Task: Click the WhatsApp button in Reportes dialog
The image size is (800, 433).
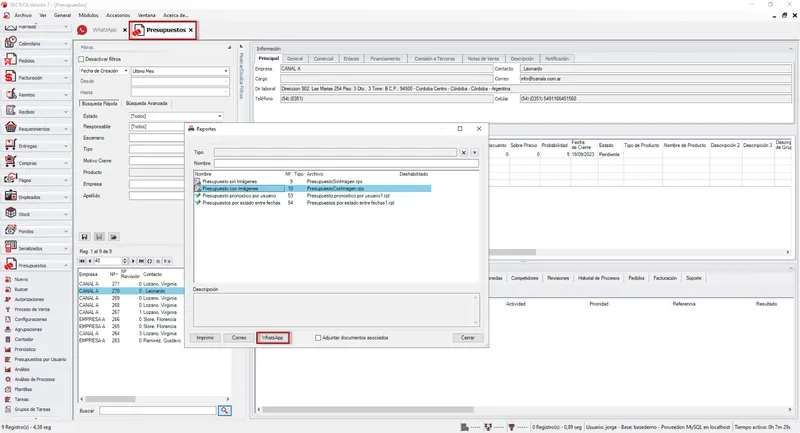Action: (273, 338)
